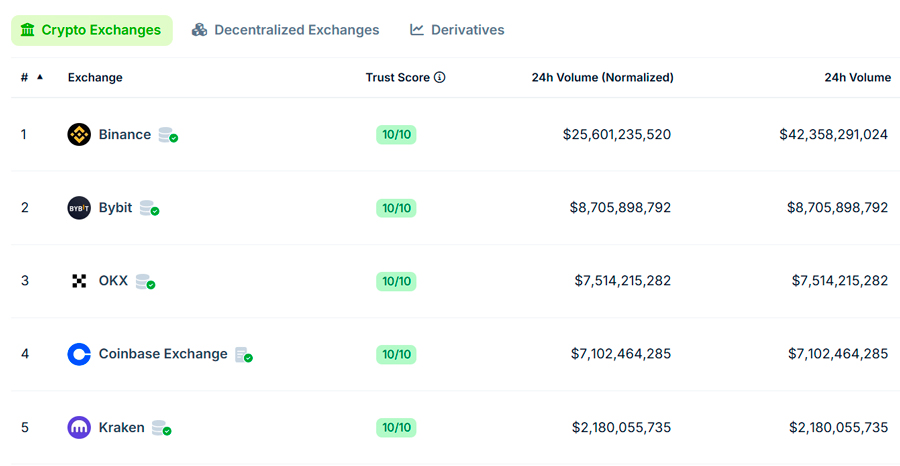Click the Coinbase Exchange logo icon
900x466 pixels.
point(79,354)
